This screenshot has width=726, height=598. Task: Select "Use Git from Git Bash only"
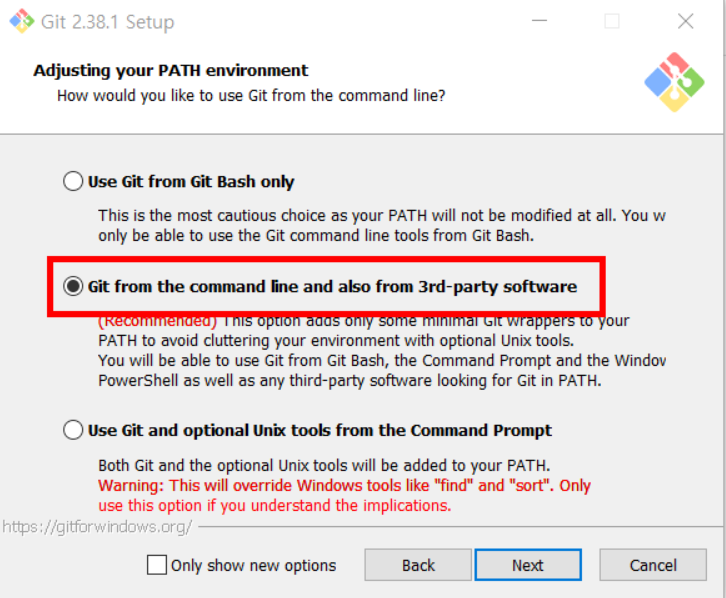pos(73,181)
